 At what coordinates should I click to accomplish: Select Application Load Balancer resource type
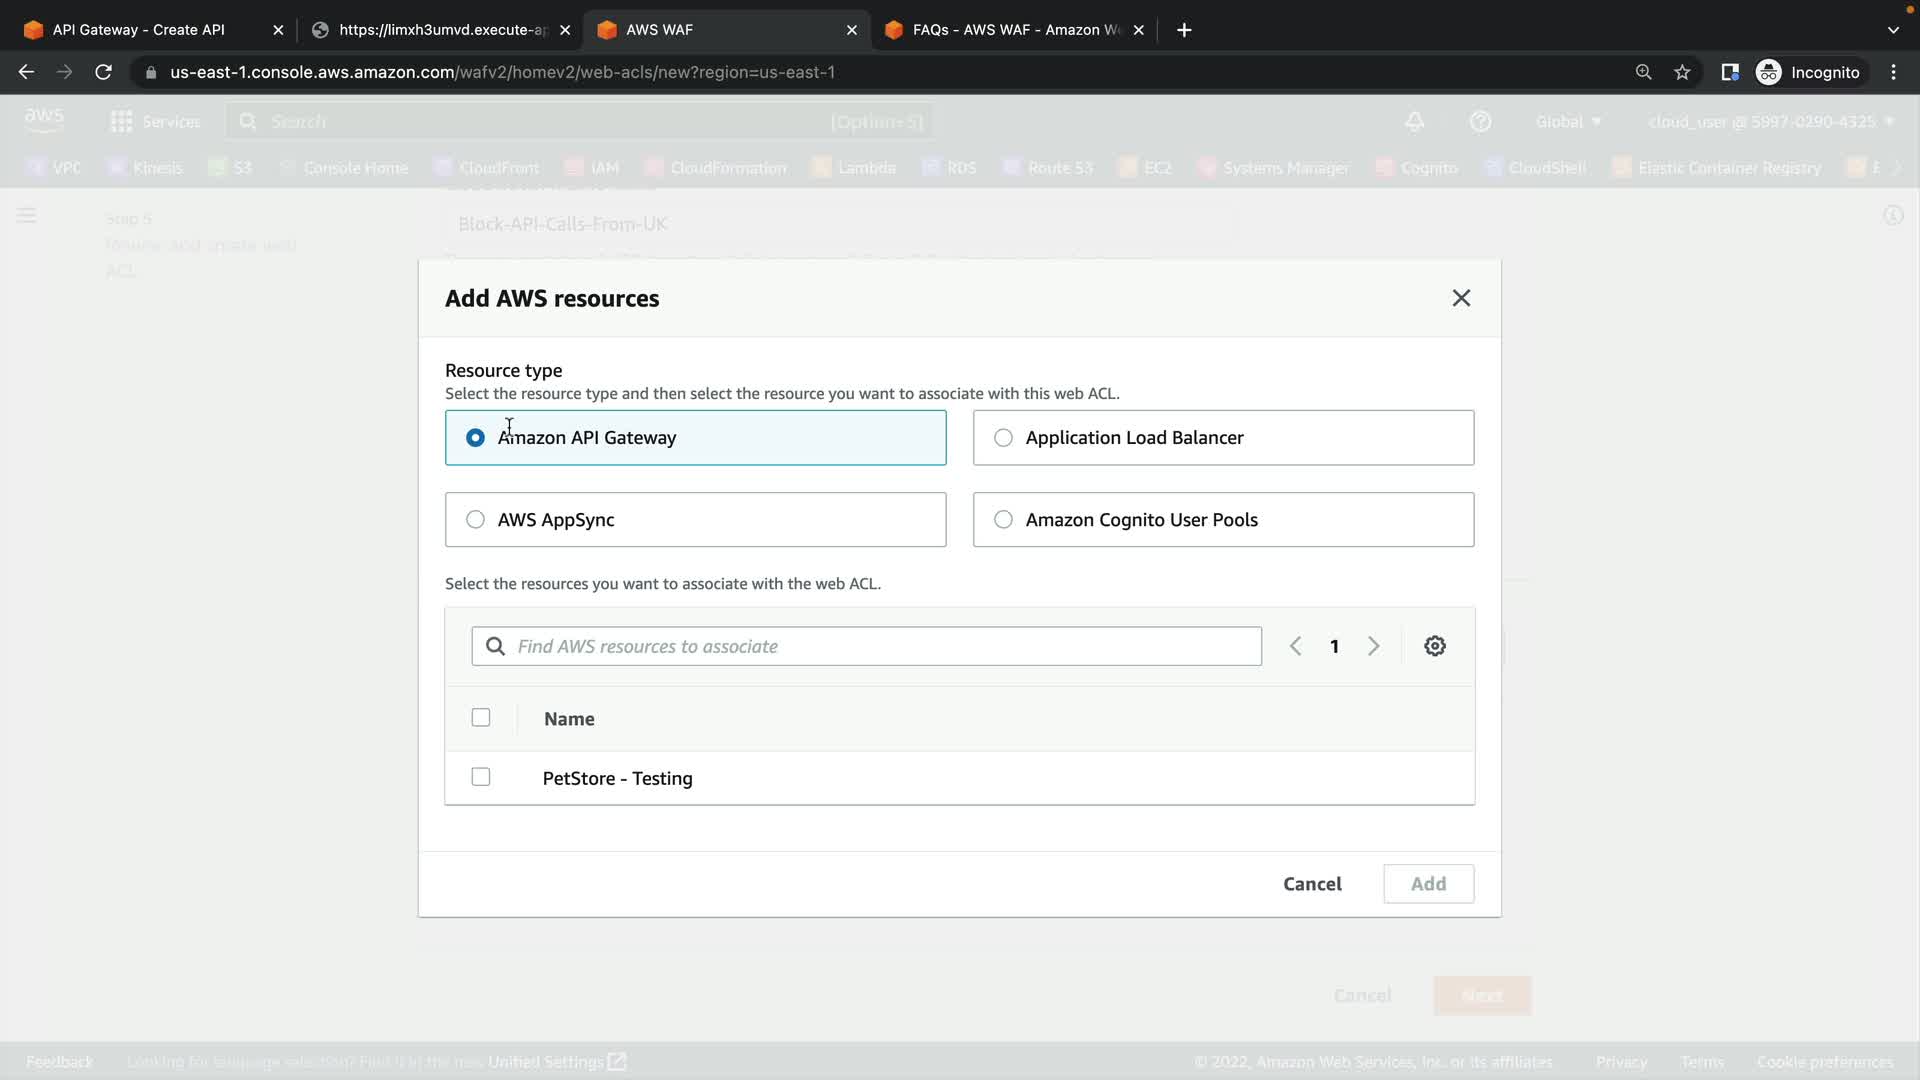pyautogui.click(x=1003, y=438)
